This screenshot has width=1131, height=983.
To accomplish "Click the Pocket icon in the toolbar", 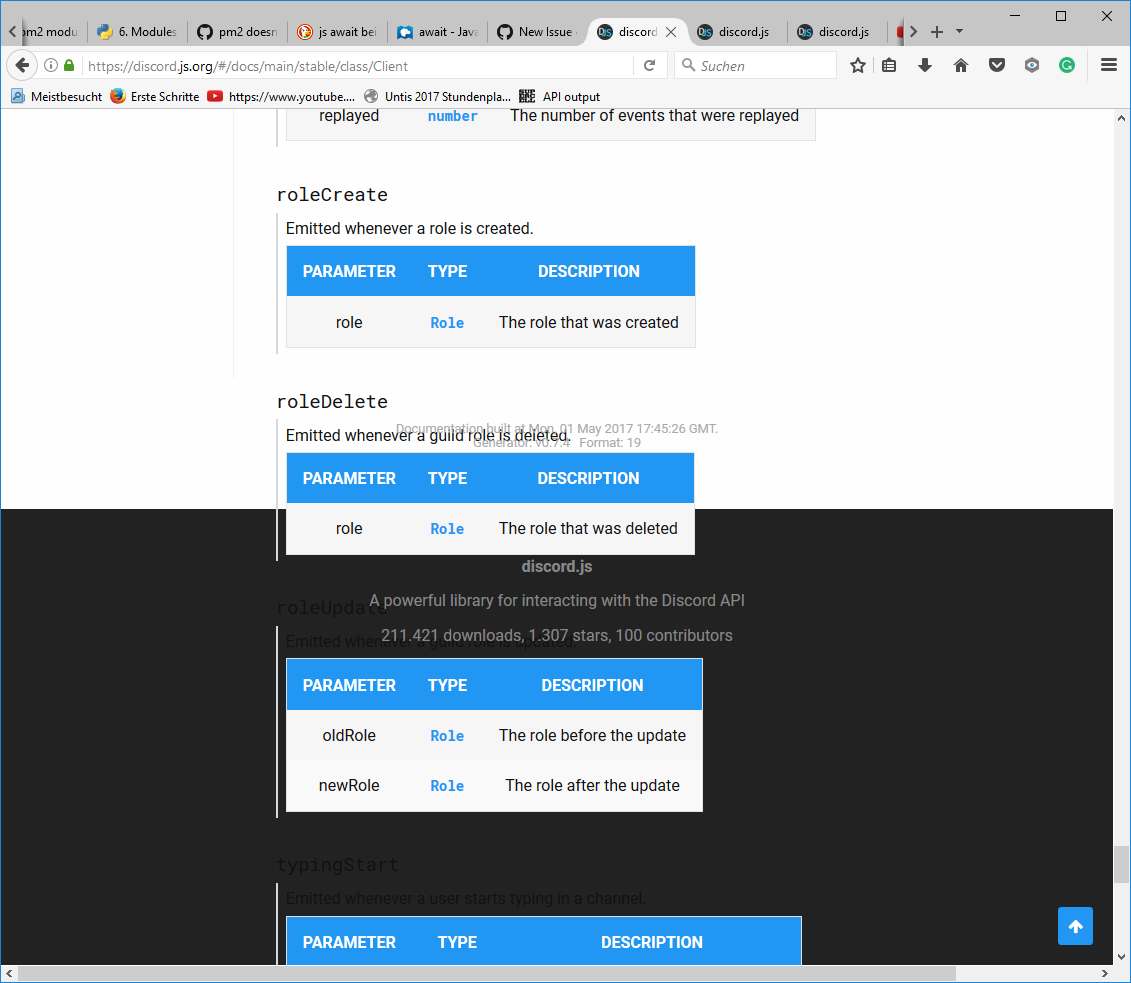I will point(996,65).
